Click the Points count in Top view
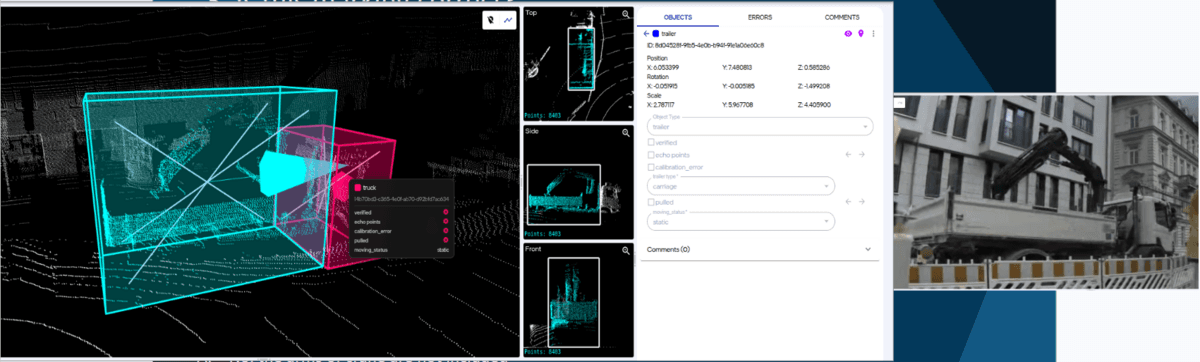 point(542,115)
